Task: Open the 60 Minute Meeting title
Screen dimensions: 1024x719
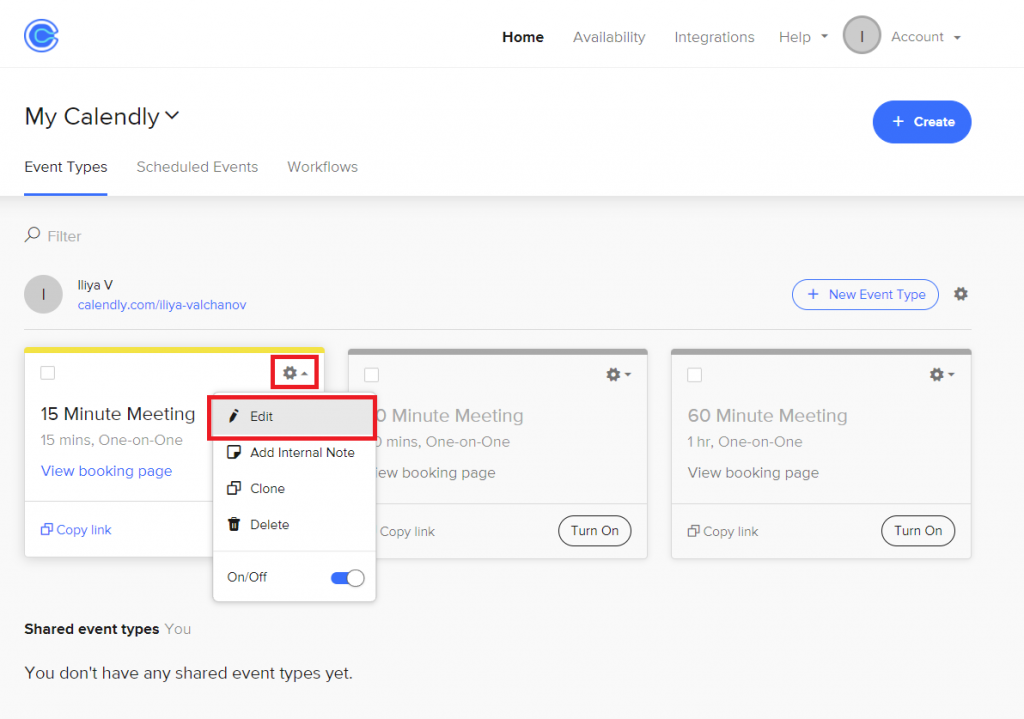Action: click(x=767, y=416)
